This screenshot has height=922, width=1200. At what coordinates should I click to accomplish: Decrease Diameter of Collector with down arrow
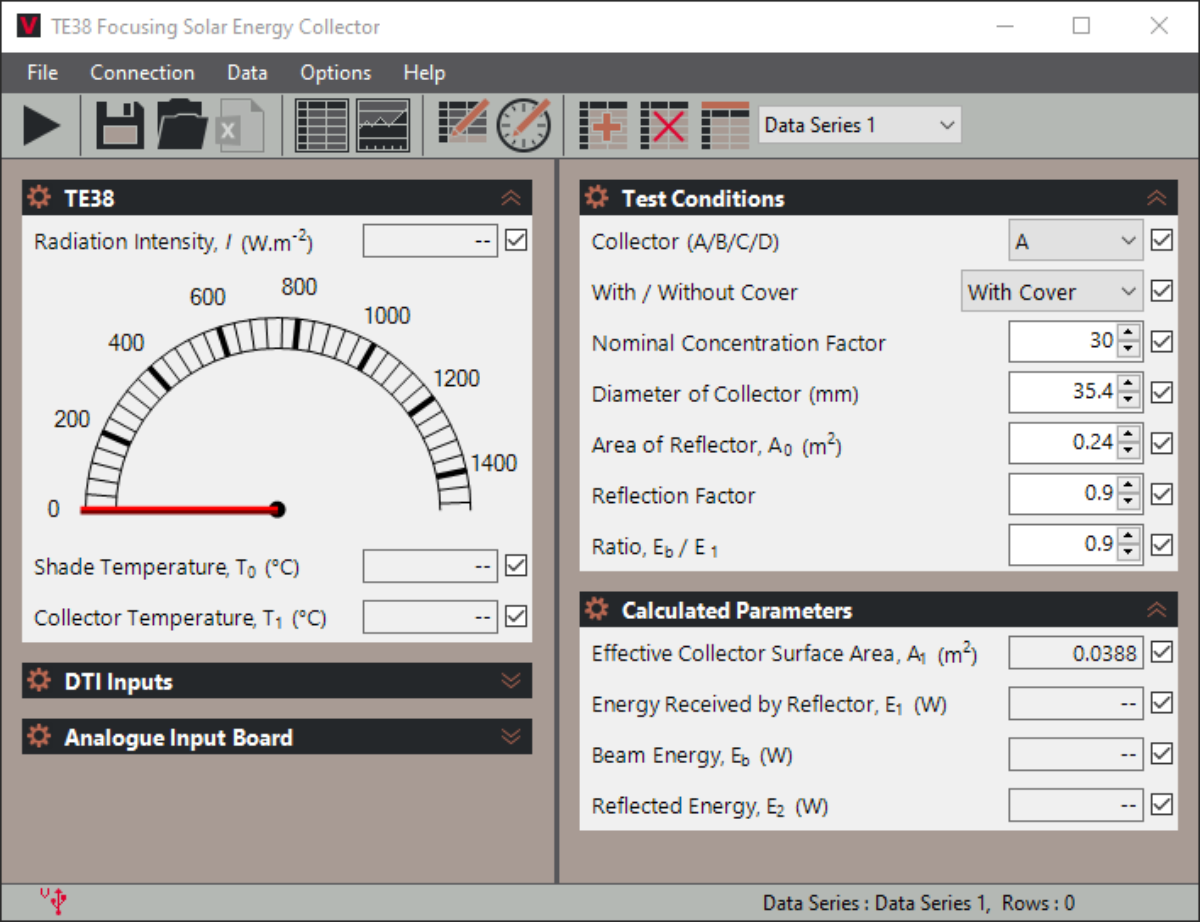click(1129, 401)
